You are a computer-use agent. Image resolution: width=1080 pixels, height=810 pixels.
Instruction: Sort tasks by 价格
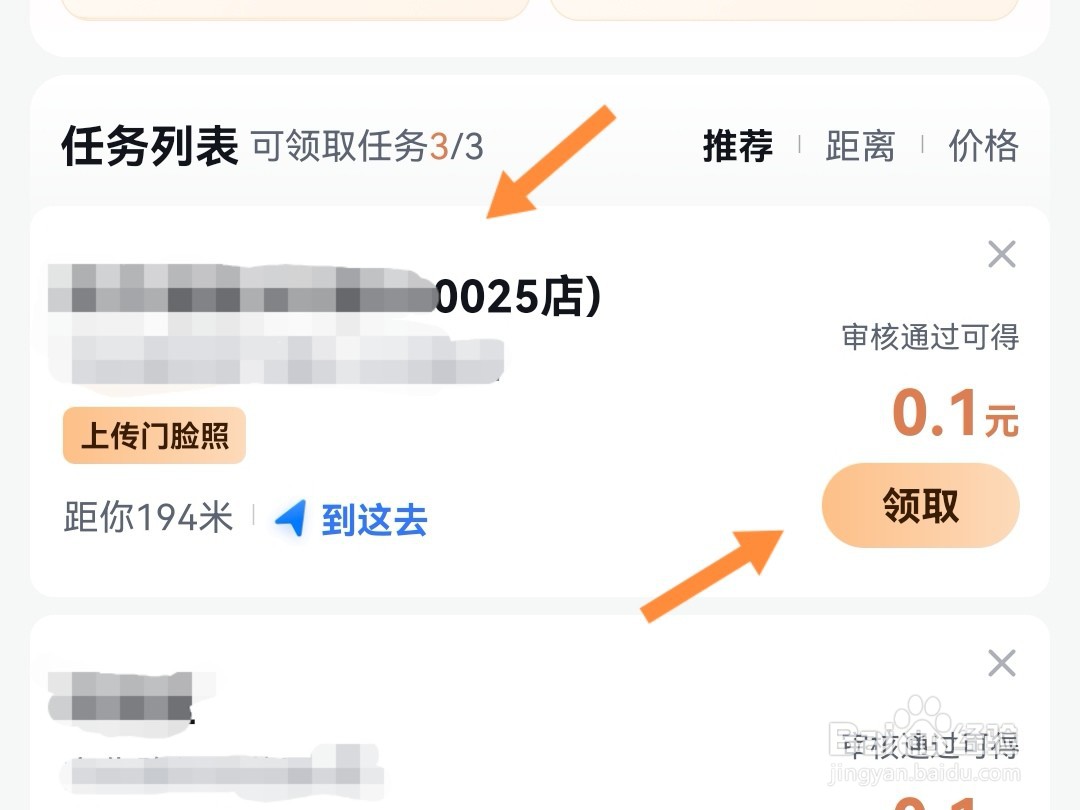[x=981, y=146]
